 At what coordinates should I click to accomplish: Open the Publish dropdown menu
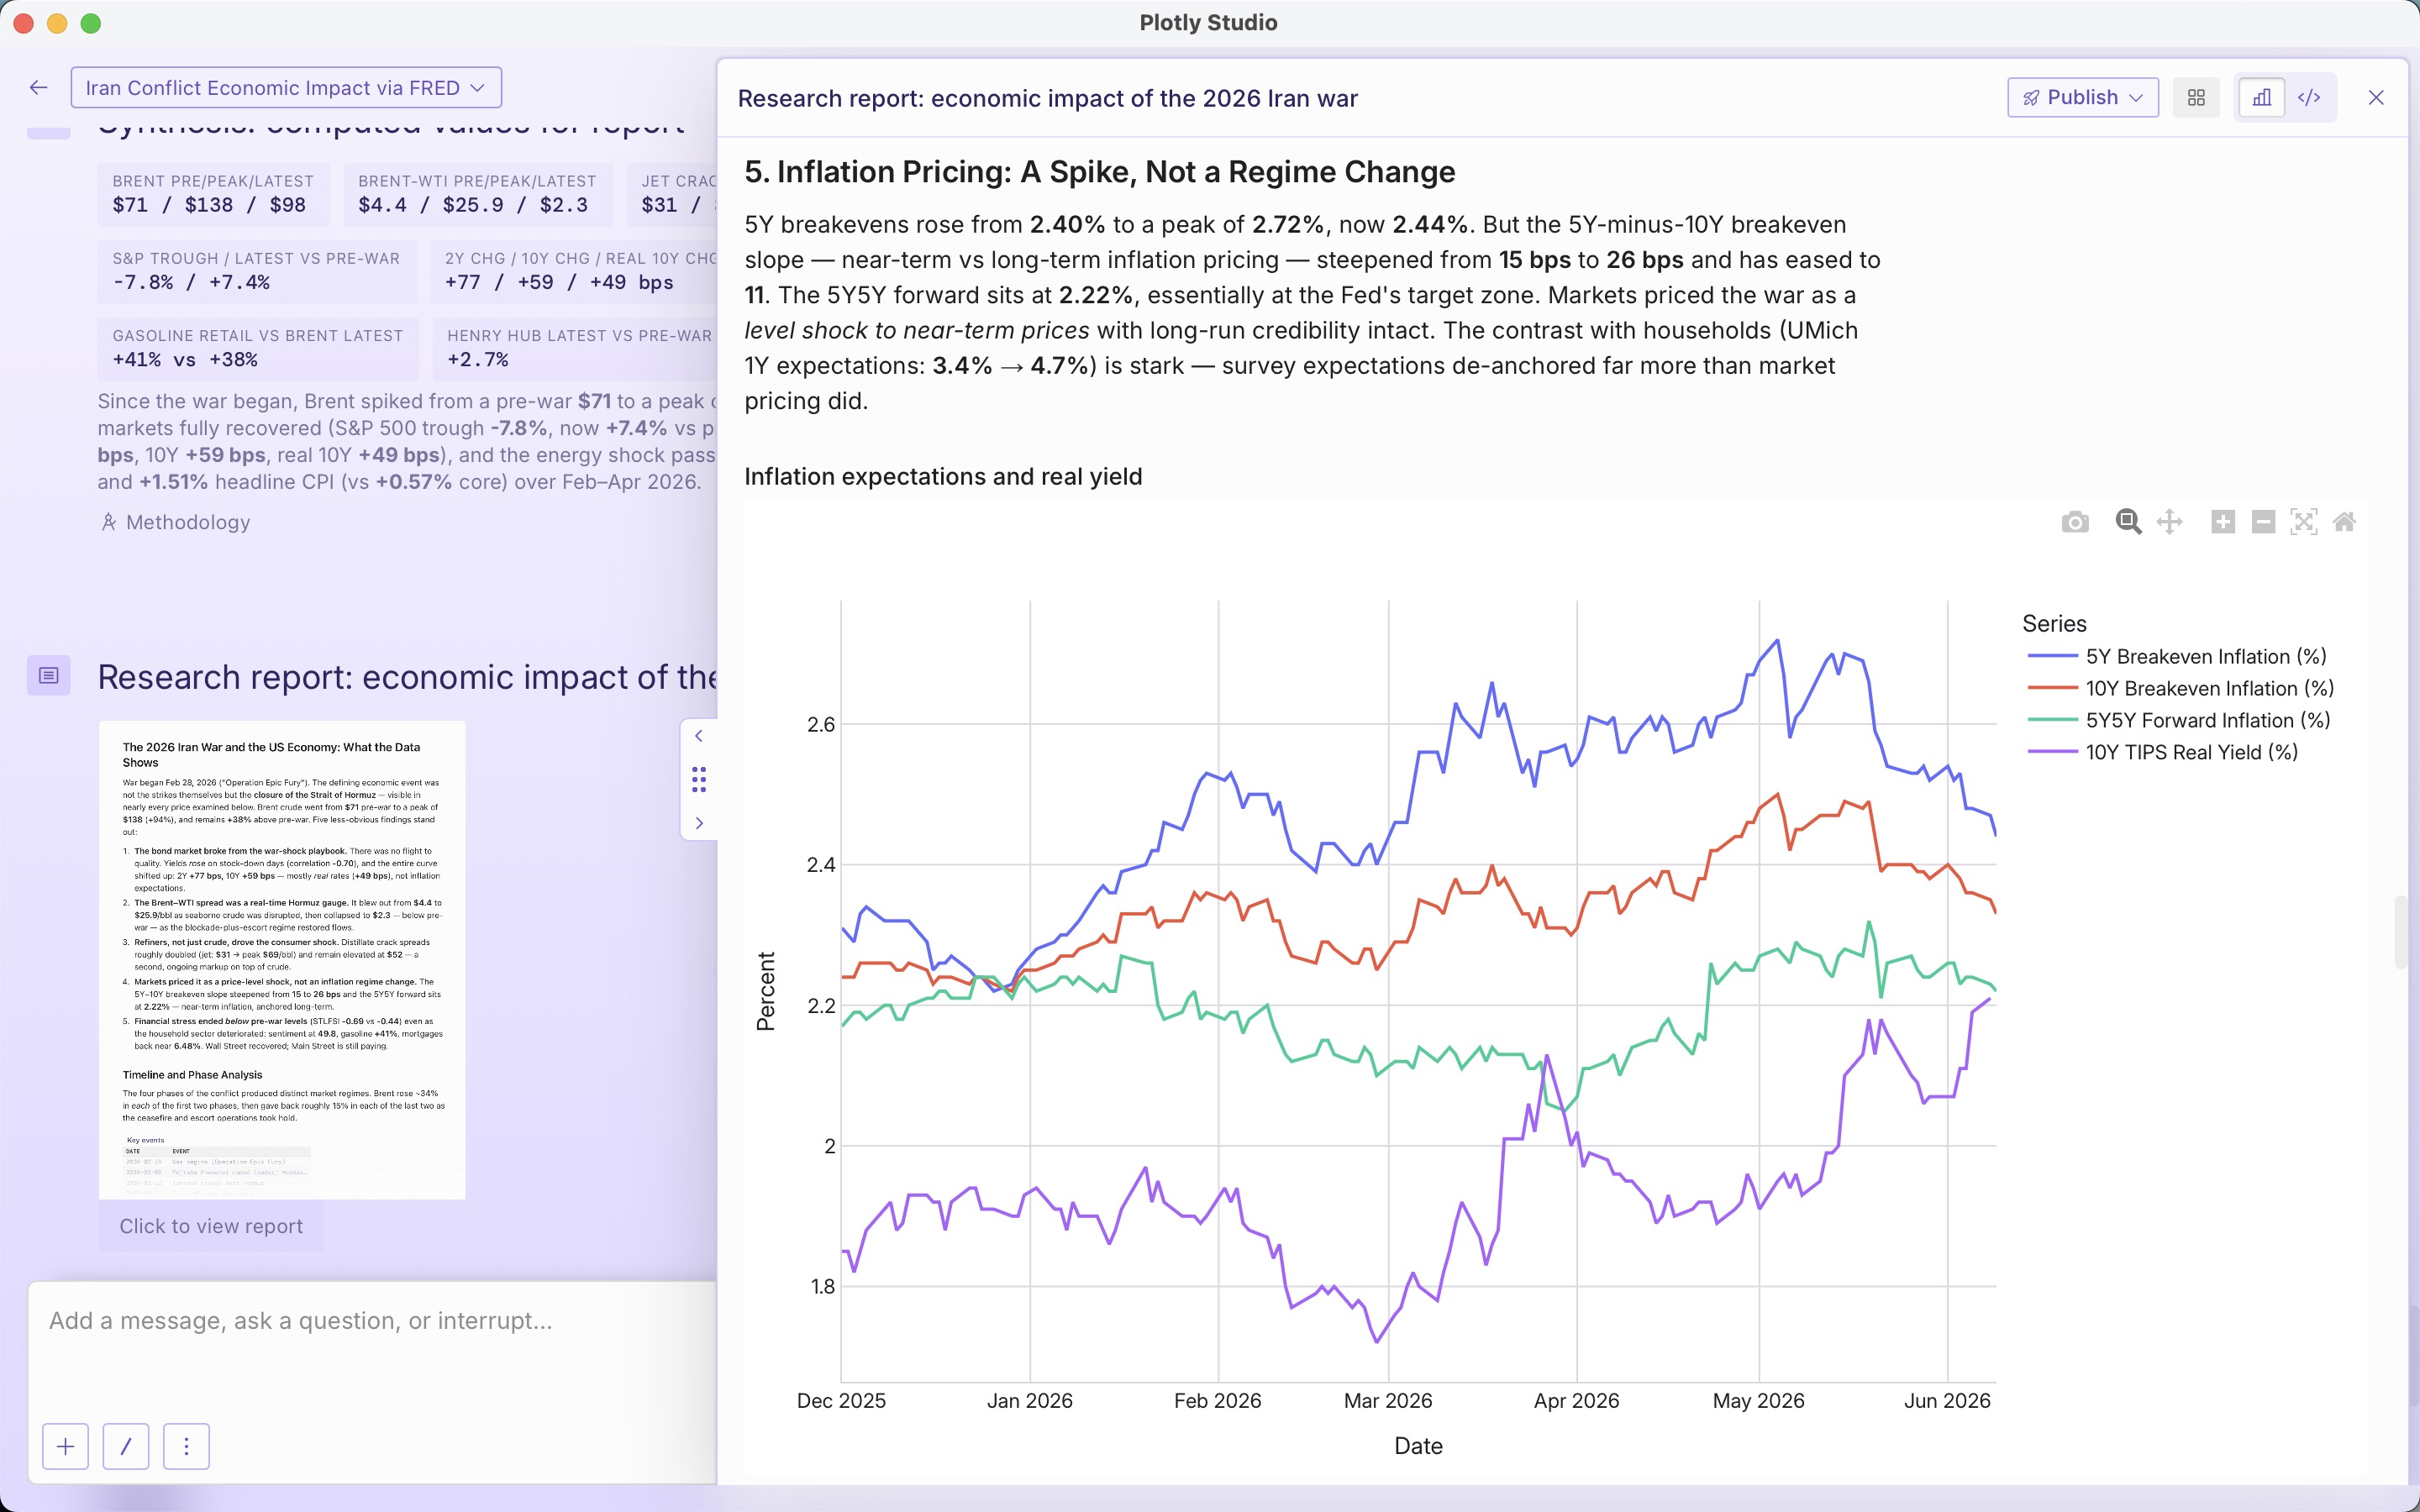click(2083, 97)
